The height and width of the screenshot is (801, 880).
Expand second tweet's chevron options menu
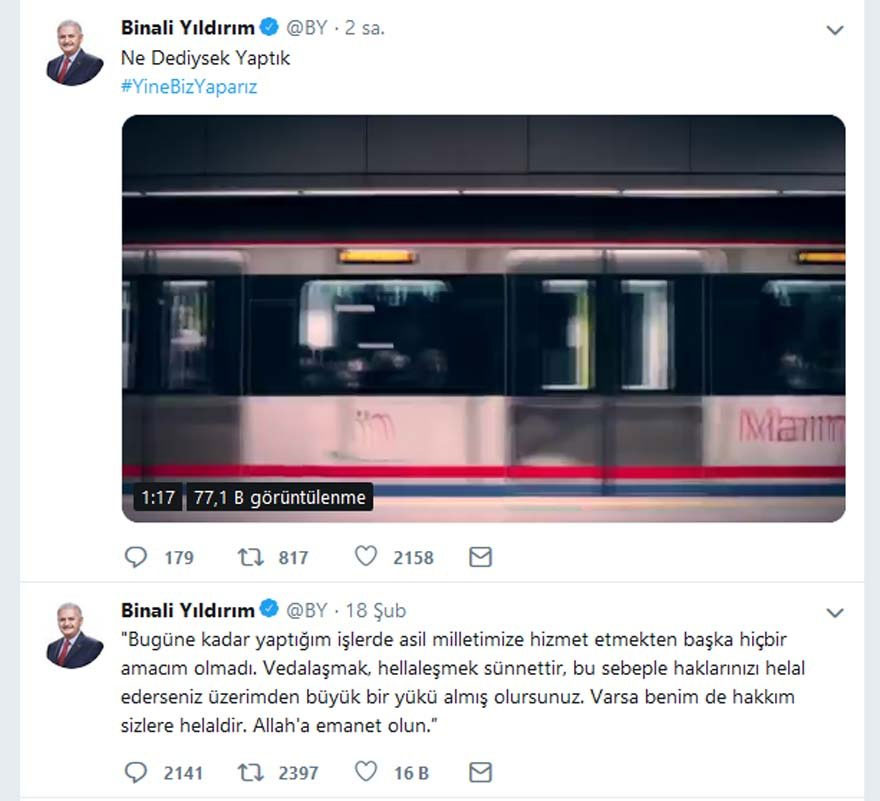click(x=835, y=612)
